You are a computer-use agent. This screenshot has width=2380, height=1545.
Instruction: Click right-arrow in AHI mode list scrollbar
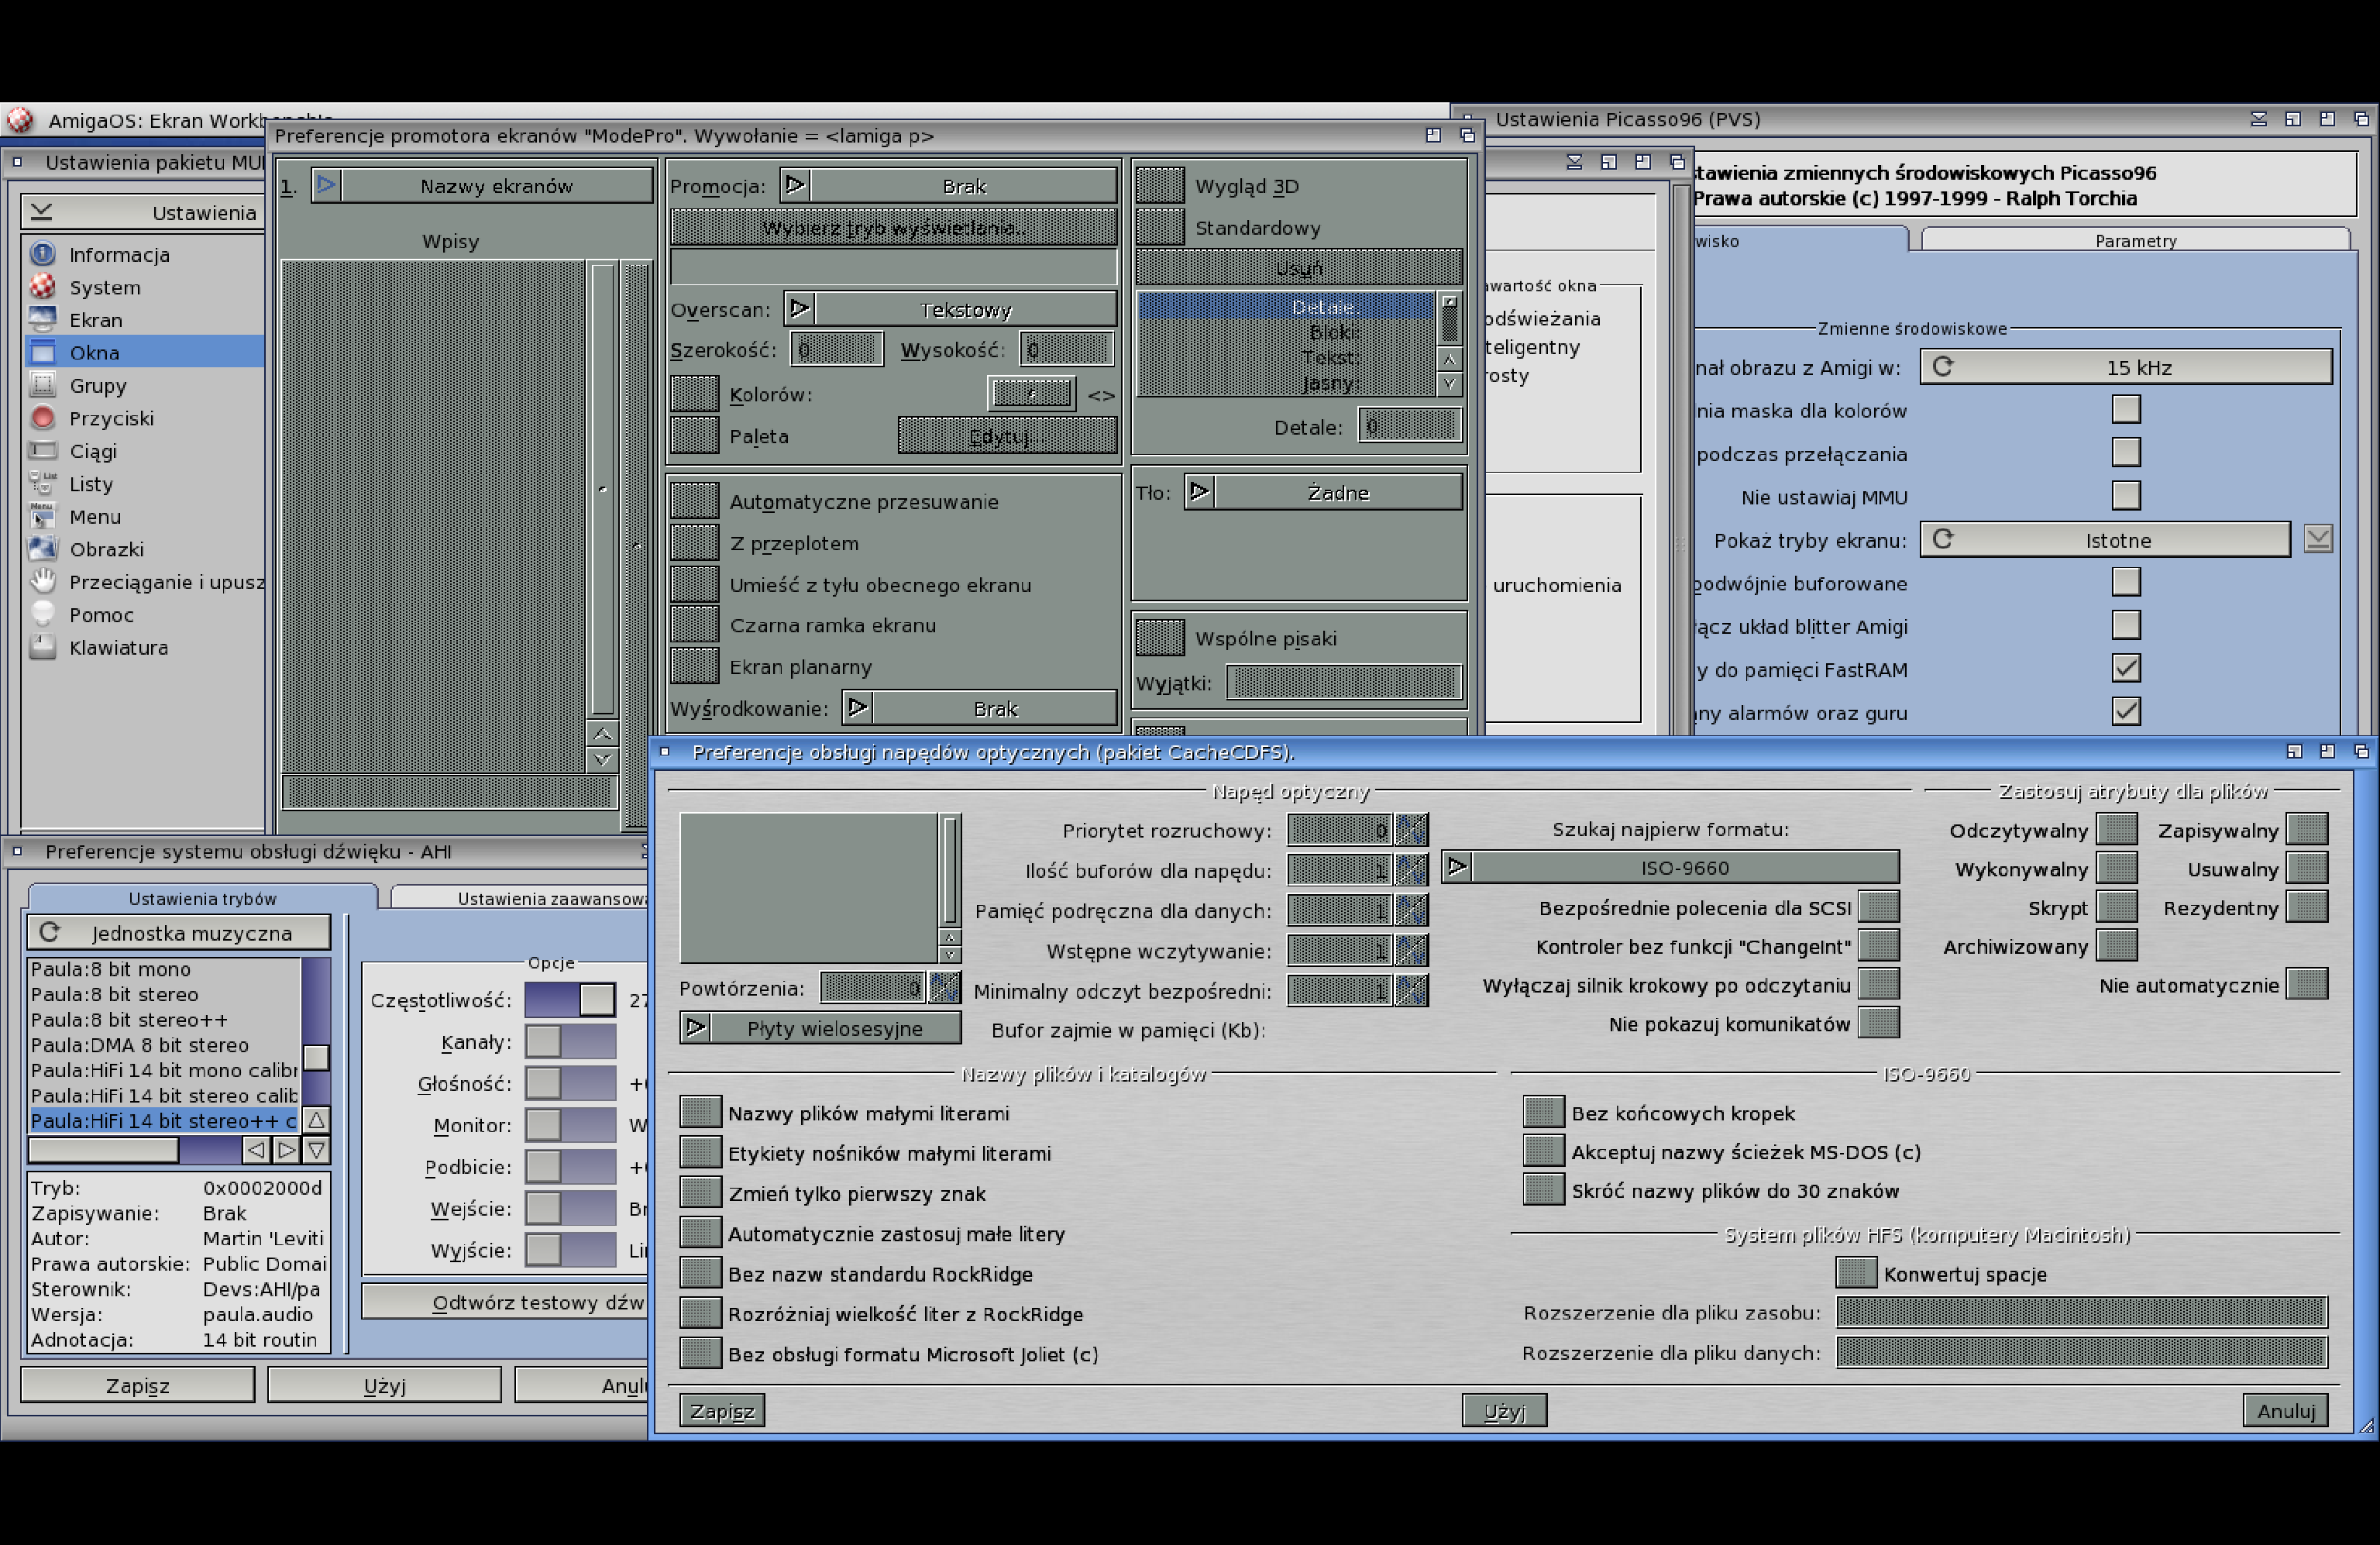(x=286, y=1150)
